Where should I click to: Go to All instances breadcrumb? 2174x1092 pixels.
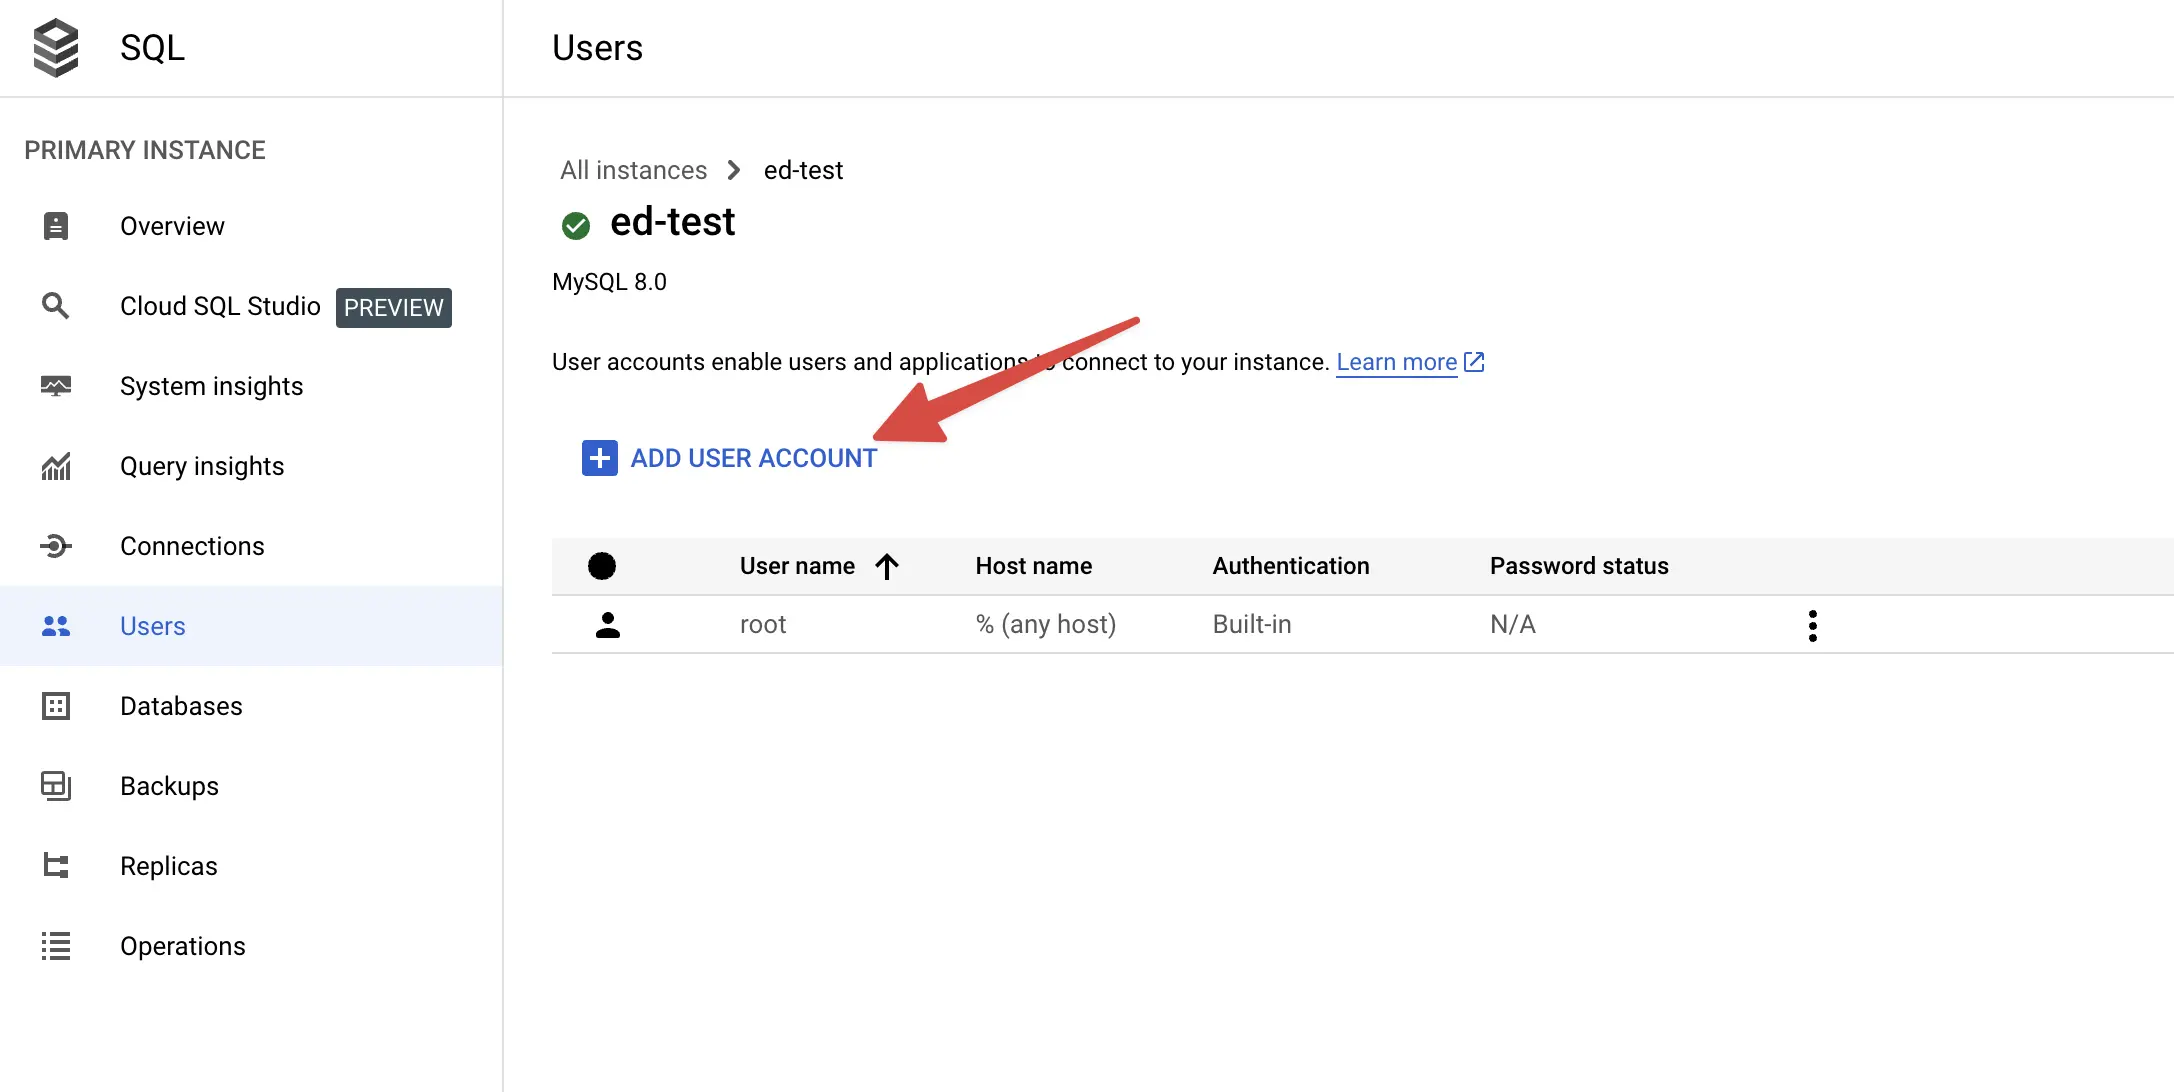click(x=634, y=170)
